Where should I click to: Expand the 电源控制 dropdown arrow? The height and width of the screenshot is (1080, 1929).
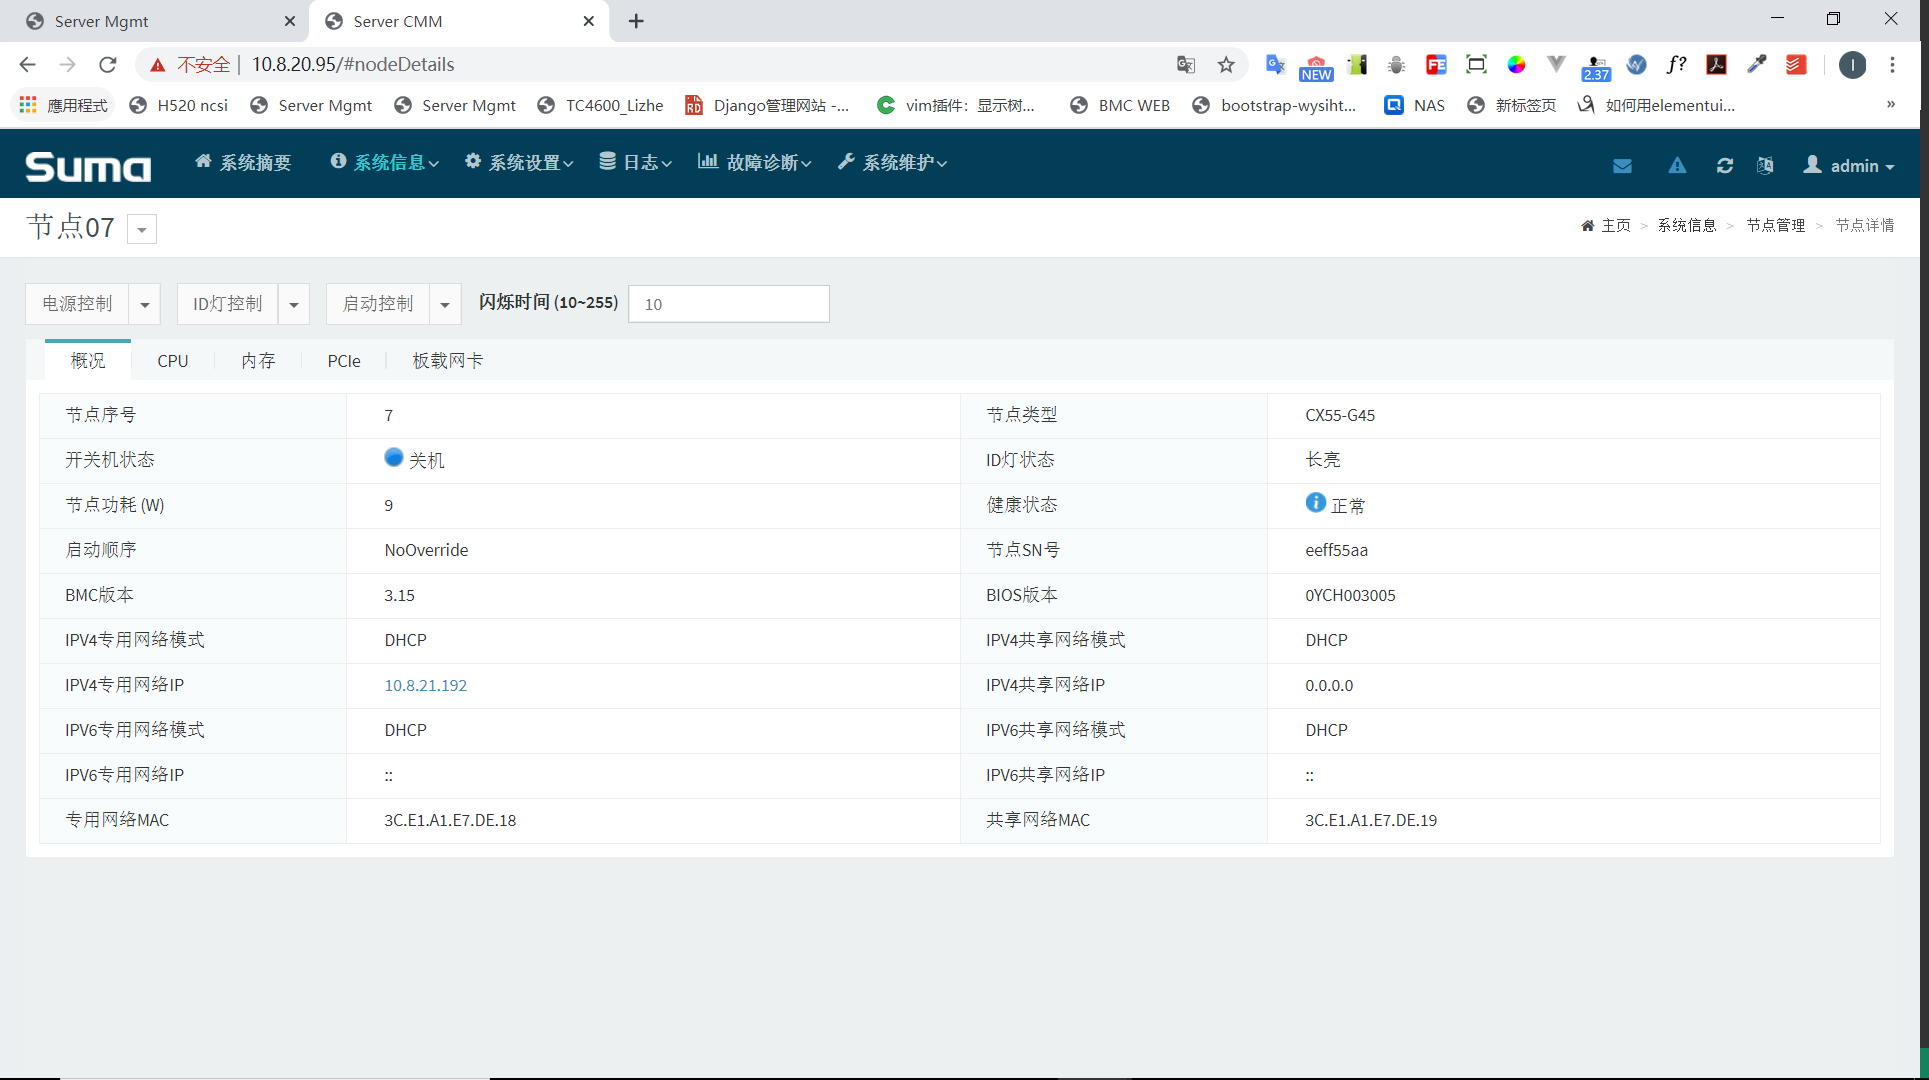click(145, 304)
